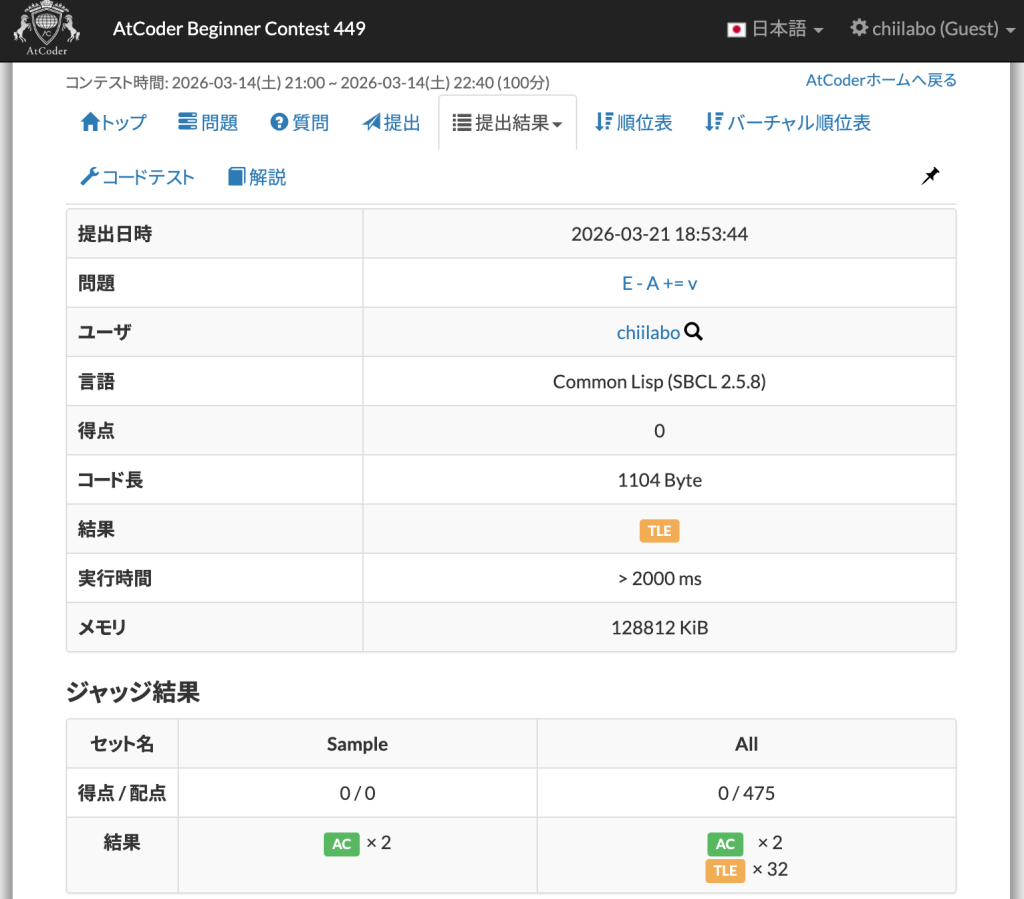This screenshot has width=1024, height=899.
Task: Click the submission time 2026-03-21 18:53:44
Action: (660, 234)
